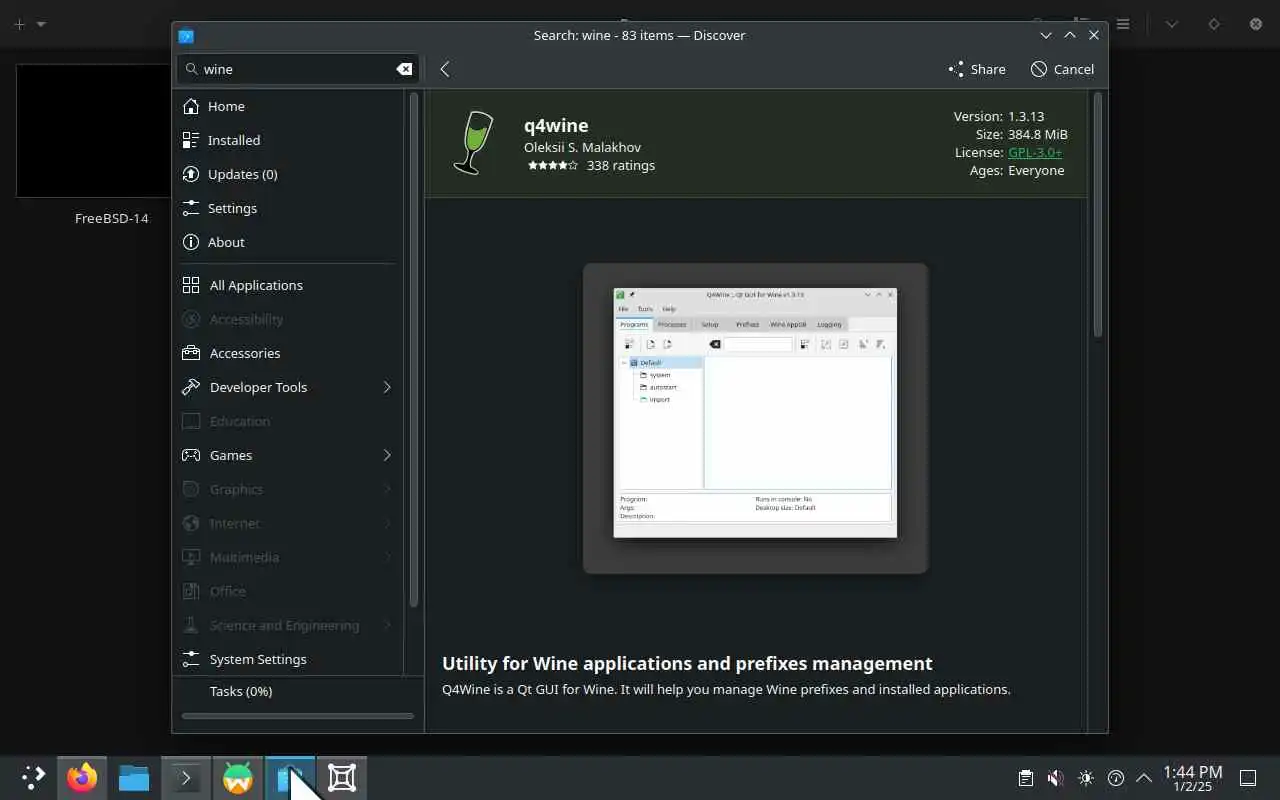Image resolution: width=1280 pixels, height=800 pixels.
Task: Click the Discover app icon in titlebar
Action: pyautogui.click(x=186, y=35)
